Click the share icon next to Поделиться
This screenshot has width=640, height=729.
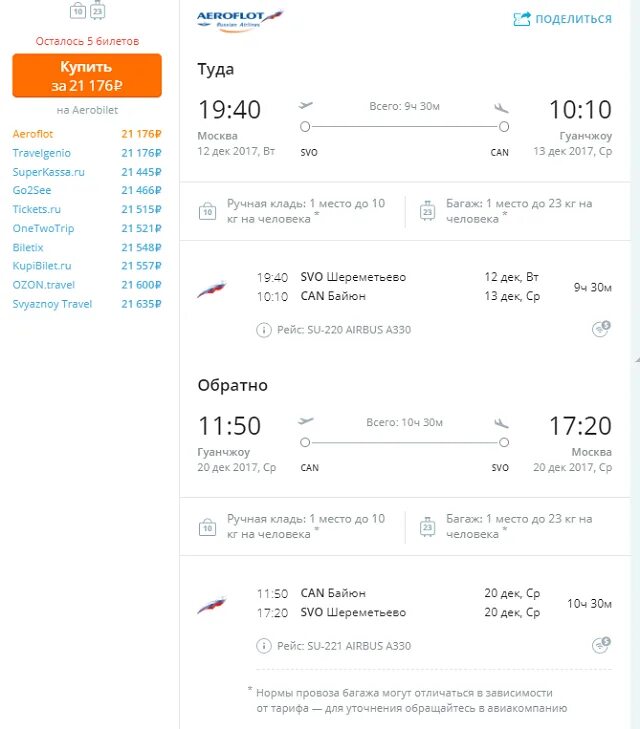coord(521,19)
